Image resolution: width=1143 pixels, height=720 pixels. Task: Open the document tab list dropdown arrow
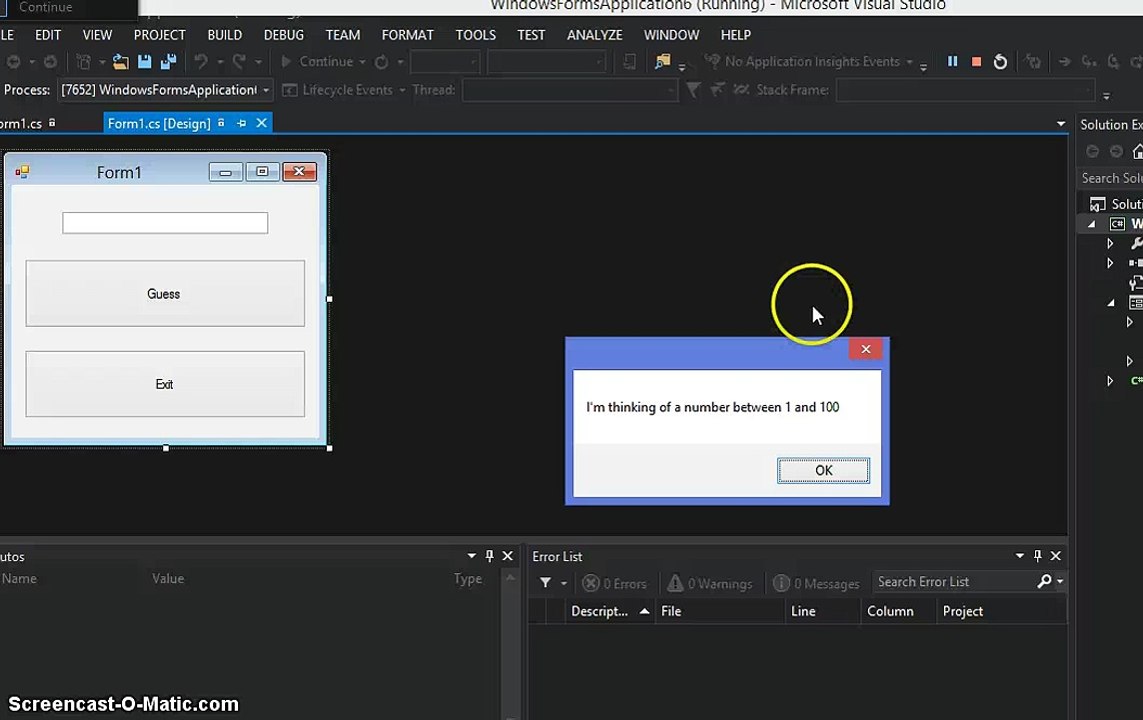(x=1060, y=124)
